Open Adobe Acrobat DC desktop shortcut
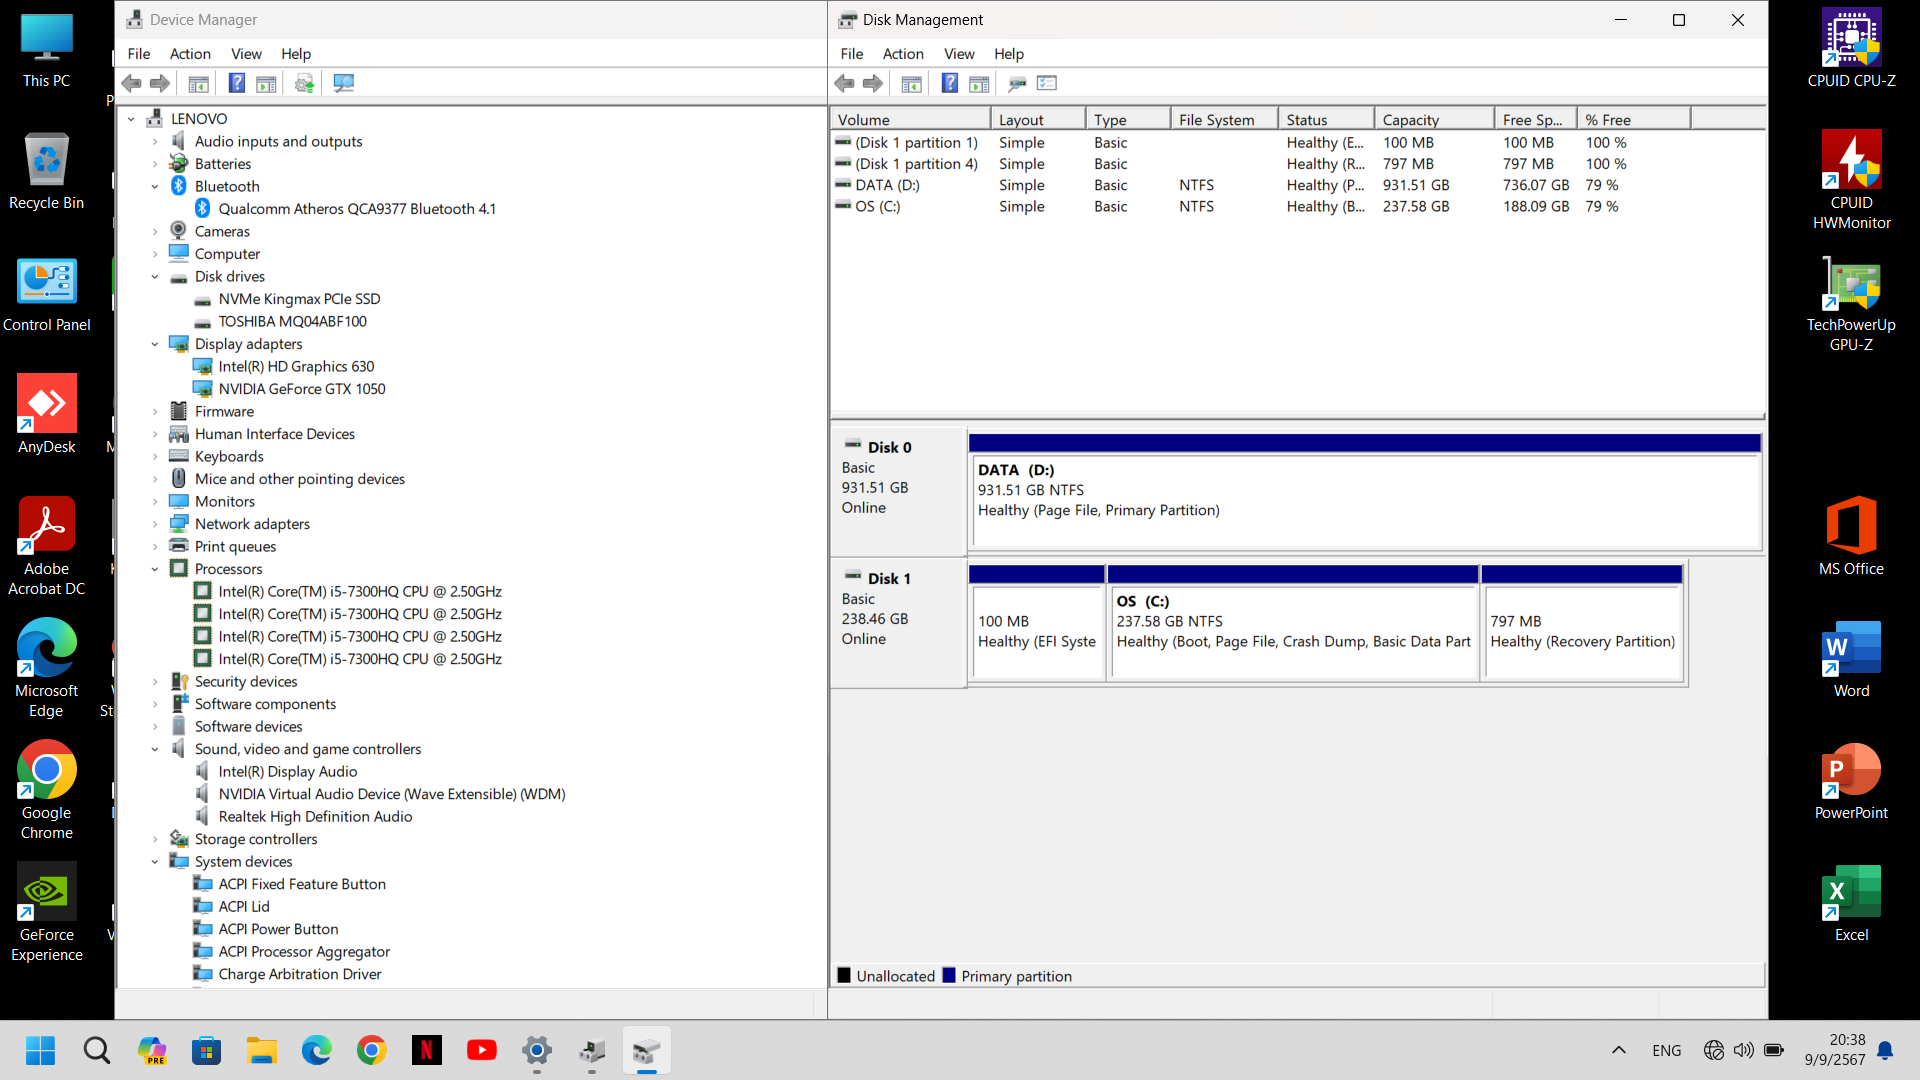The height and width of the screenshot is (1080, 1920). [46, 546]
